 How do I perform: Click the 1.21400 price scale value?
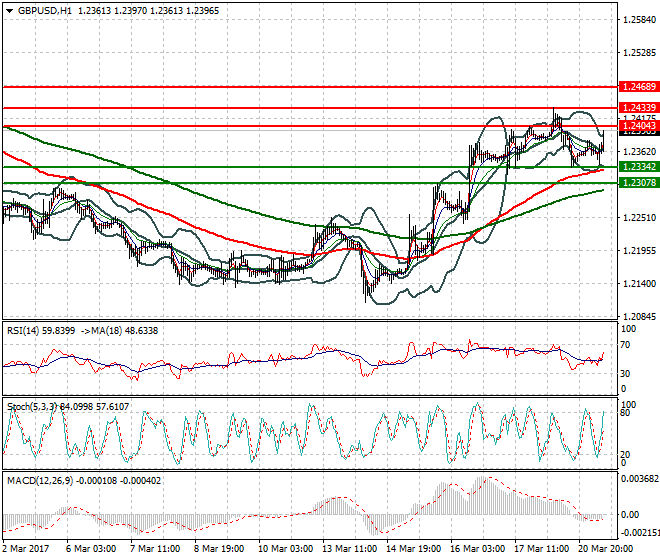point(639,284)
